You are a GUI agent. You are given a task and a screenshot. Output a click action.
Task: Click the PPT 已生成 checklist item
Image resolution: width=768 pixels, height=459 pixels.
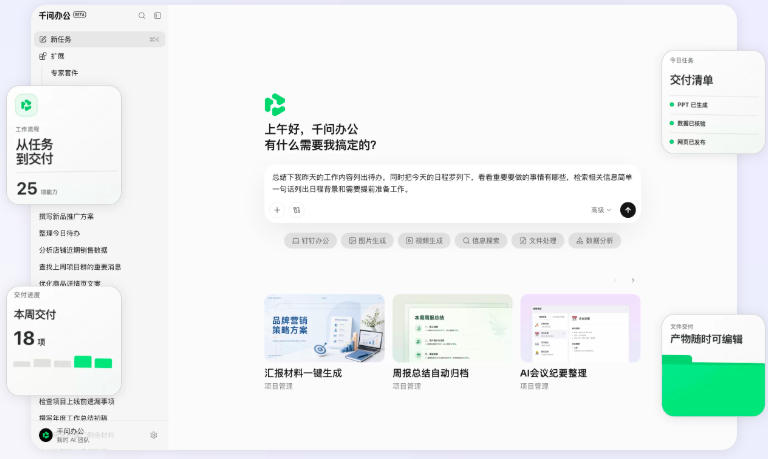[x=688, y=105]
